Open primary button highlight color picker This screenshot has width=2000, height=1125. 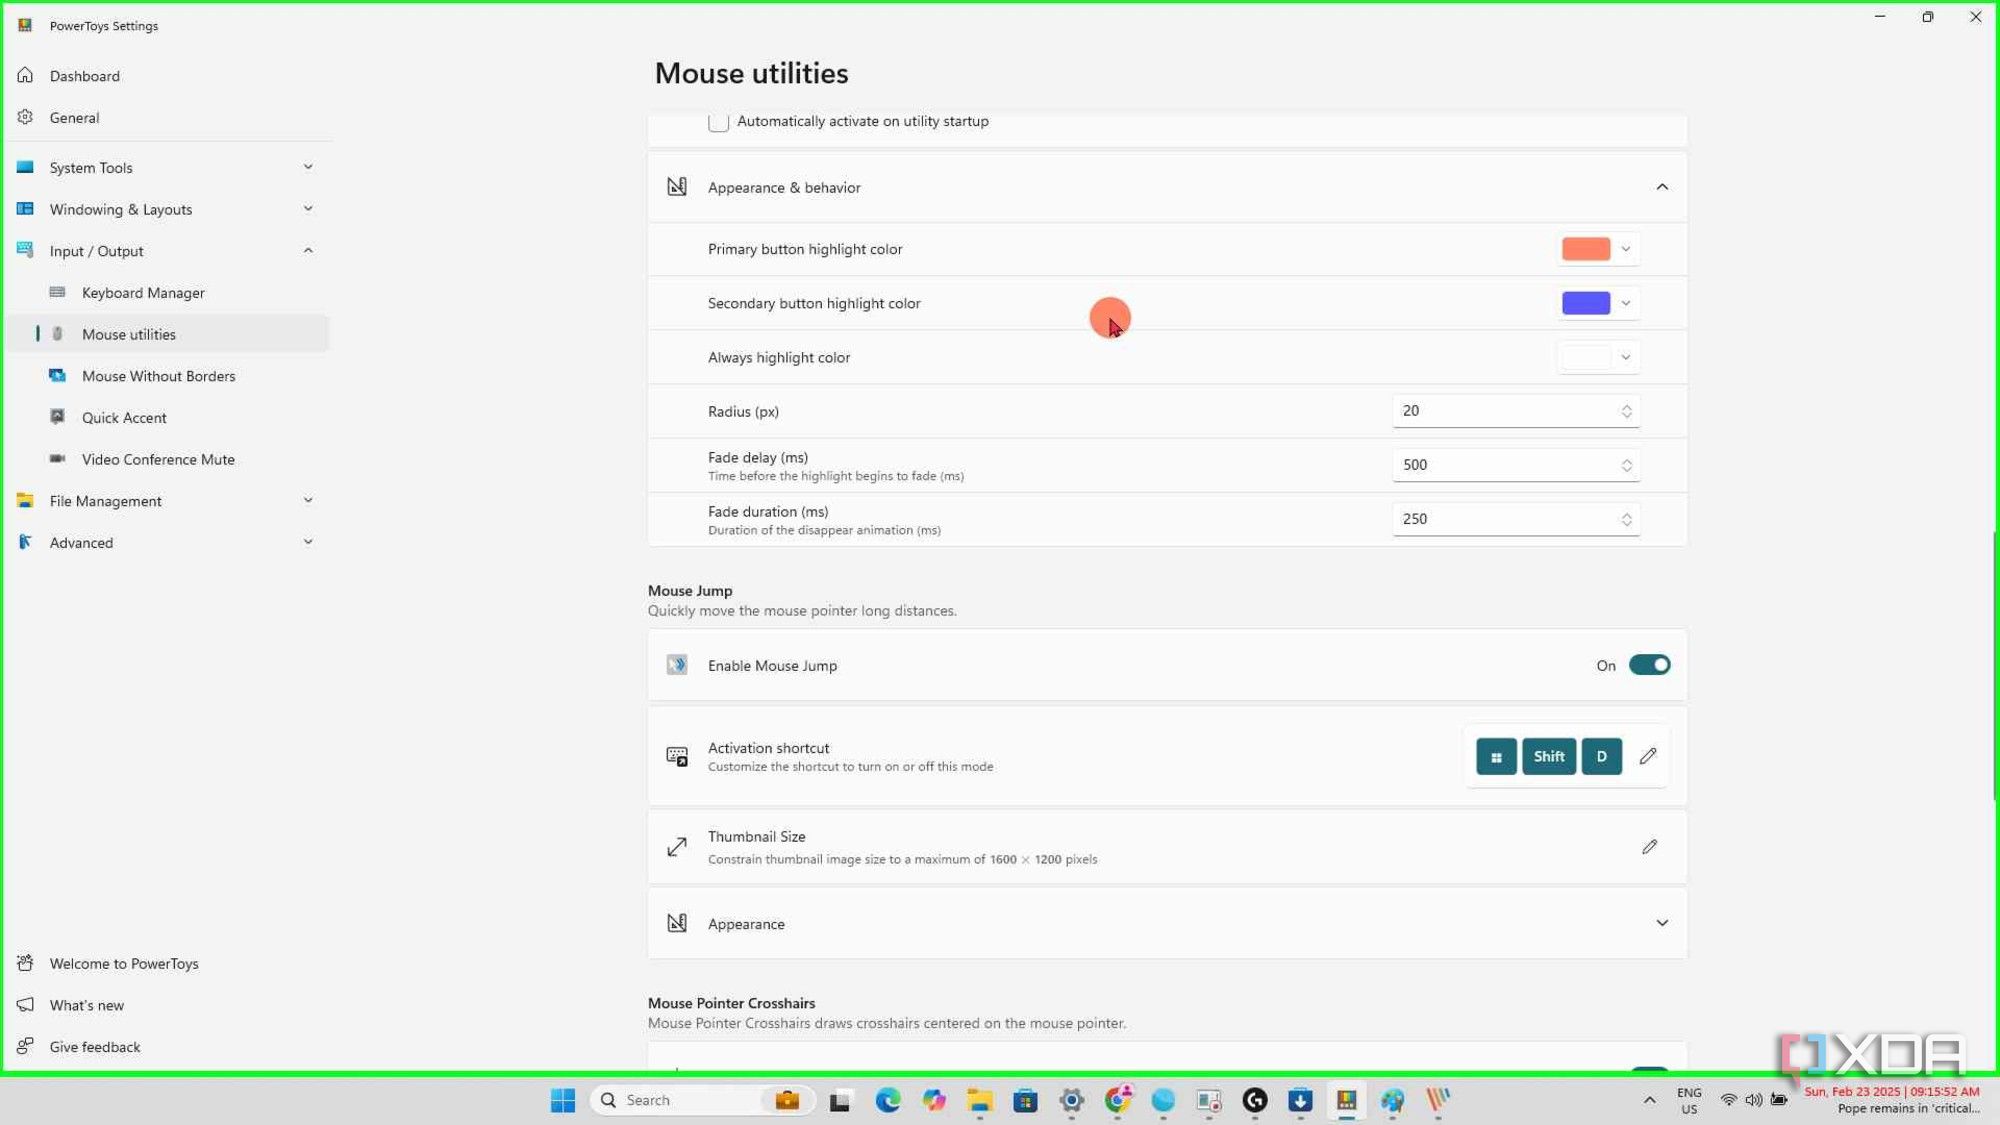point(1597,249)
